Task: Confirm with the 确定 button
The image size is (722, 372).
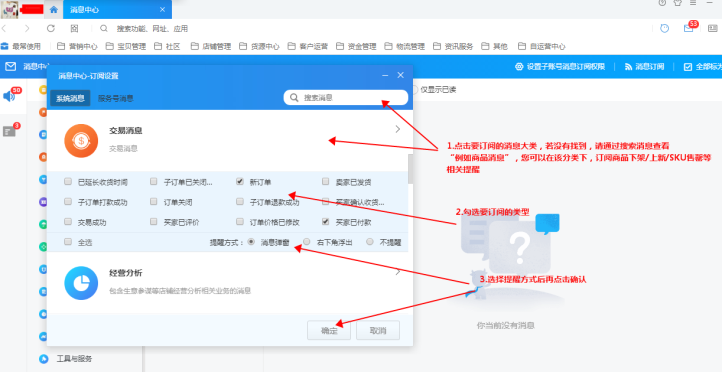Action: click(x=329, y=331)
